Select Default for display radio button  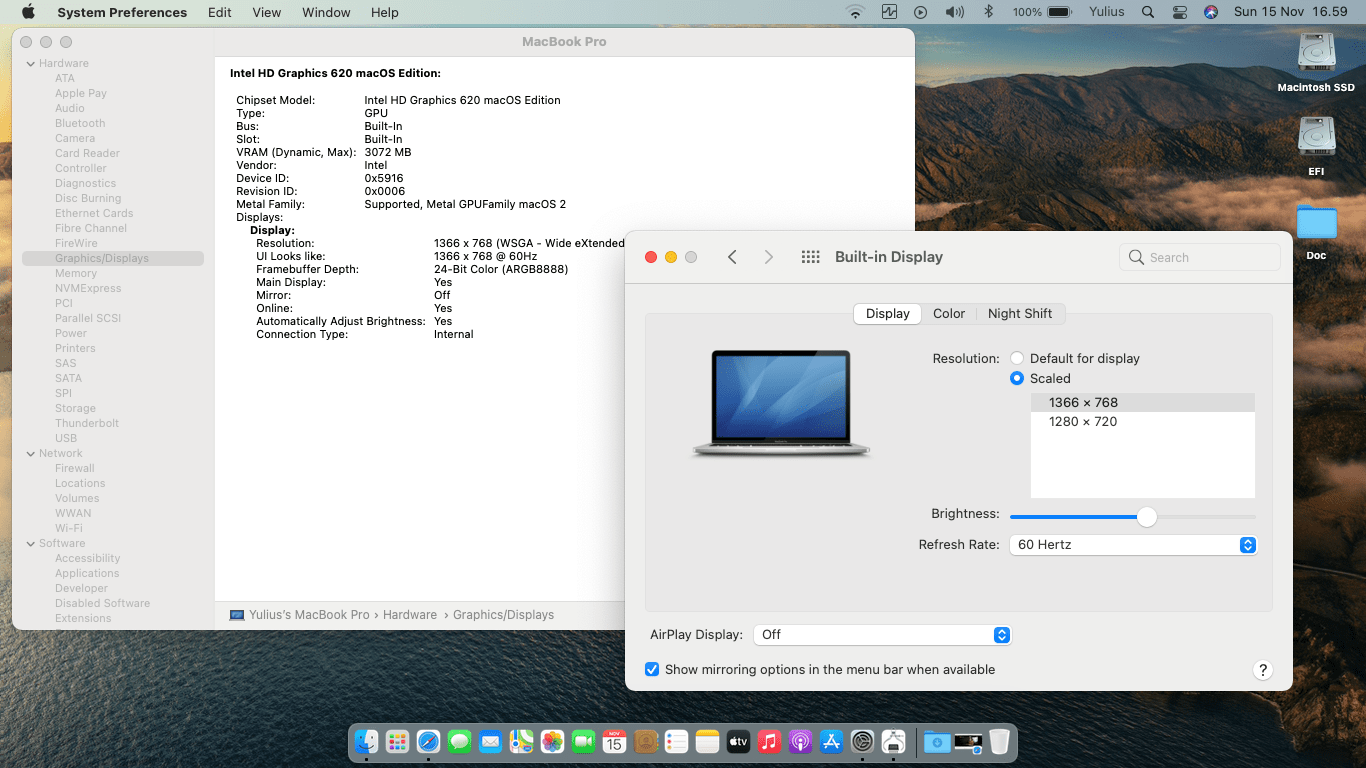pos(1017,358)
